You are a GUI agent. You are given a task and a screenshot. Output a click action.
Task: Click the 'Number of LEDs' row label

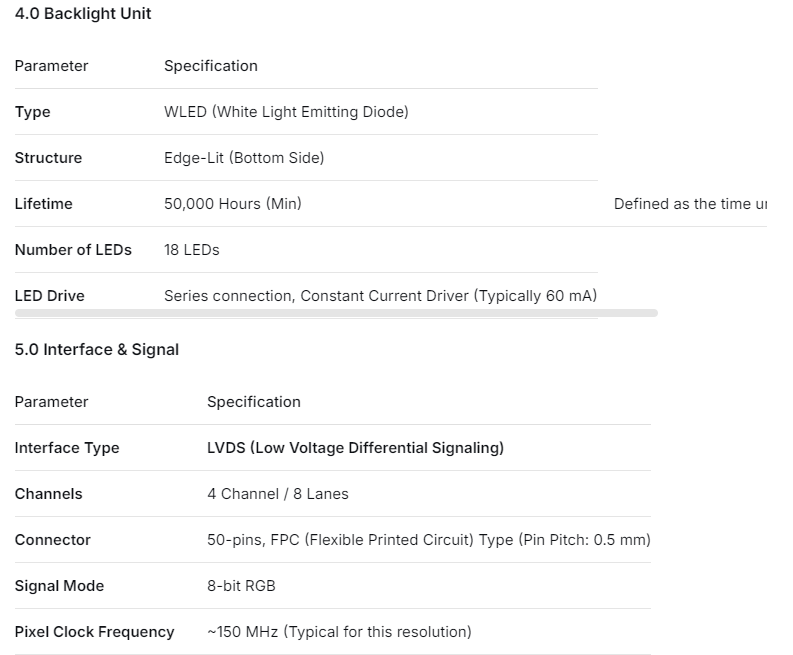coord(73,250)
